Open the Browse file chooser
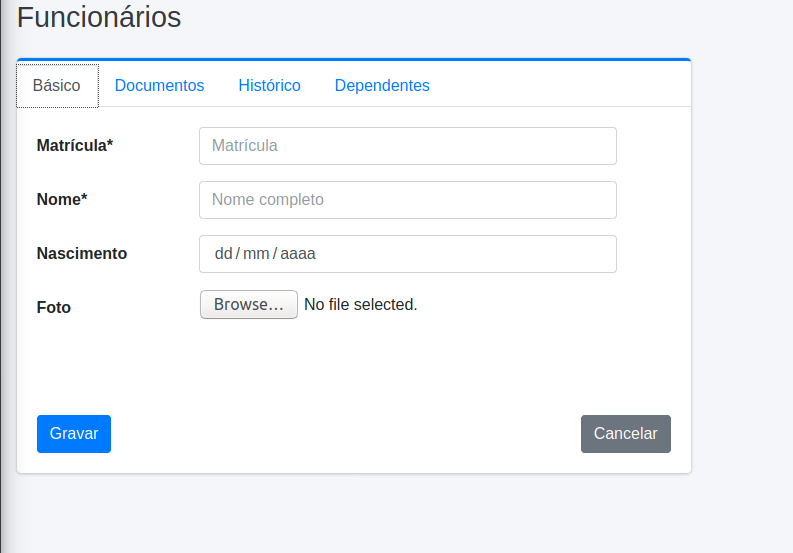793x553 pixels. [x=249, y=305]
